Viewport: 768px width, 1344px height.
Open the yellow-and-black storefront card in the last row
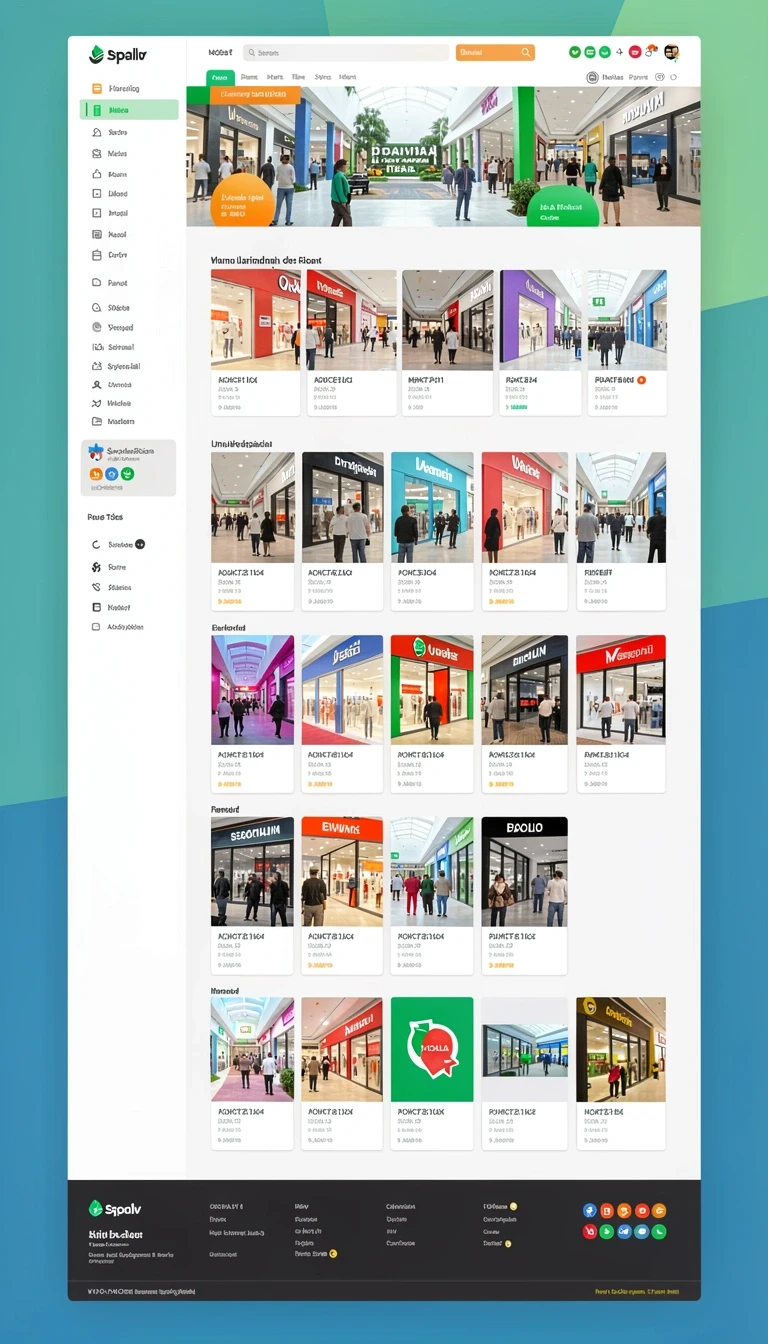[621, 1073]
